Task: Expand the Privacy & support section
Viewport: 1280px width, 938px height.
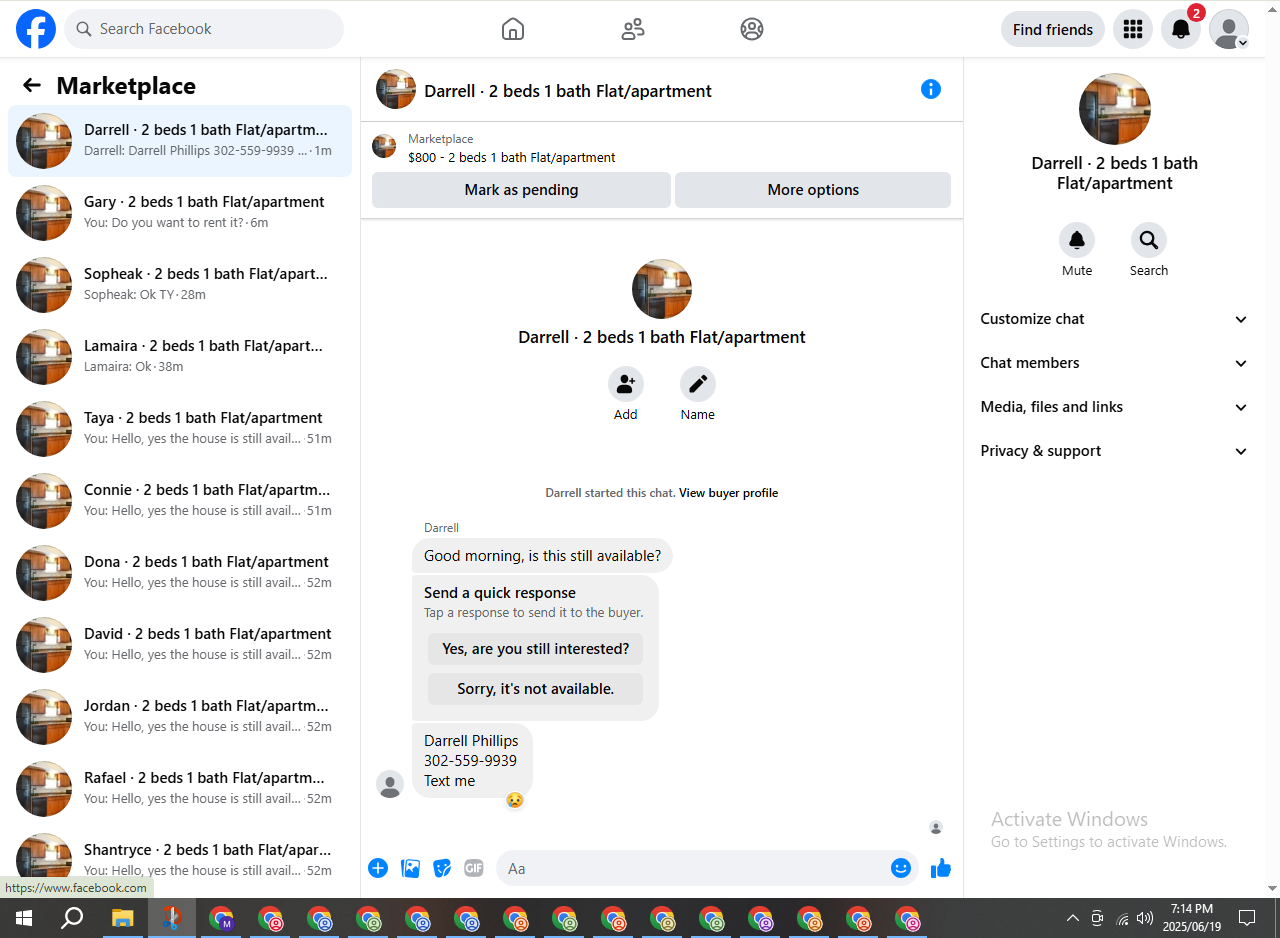Action: tap(1114, 451)
